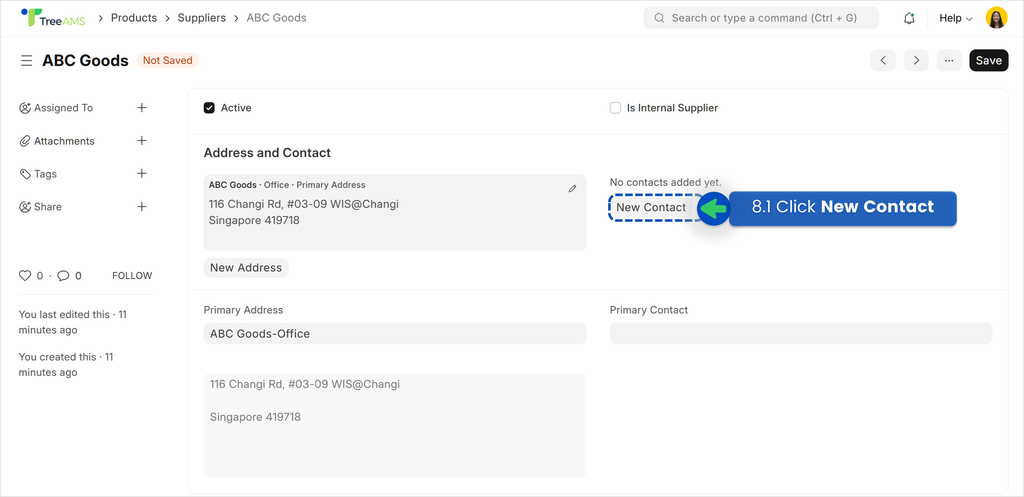Click 'You last edited this' entry
This screenshot has height=497, width=1024.
72,322
